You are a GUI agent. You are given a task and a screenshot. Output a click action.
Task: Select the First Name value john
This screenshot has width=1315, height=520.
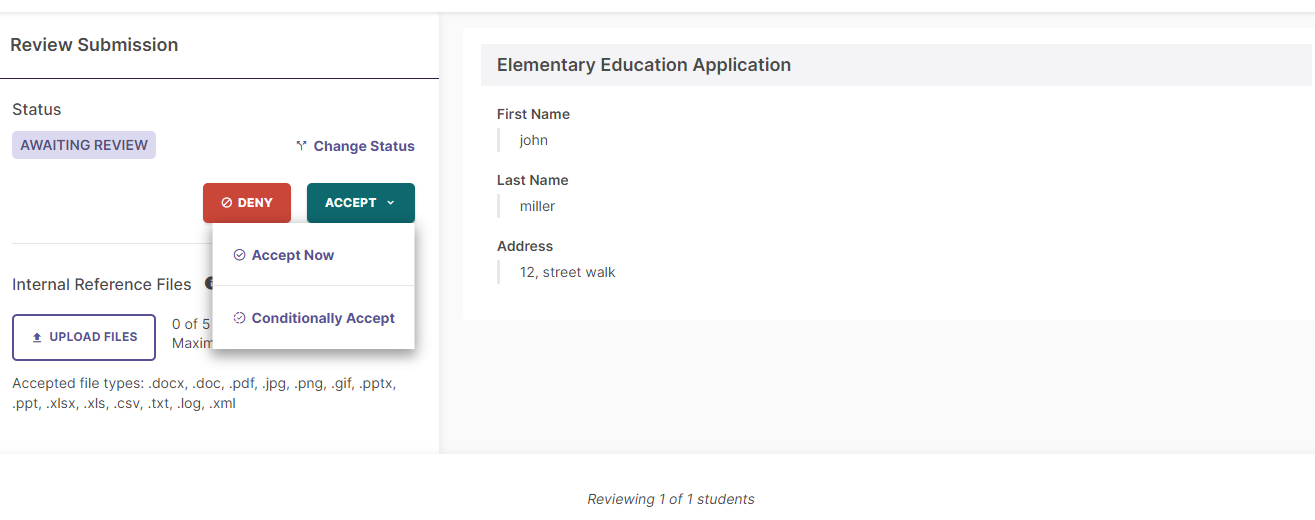click(x=534, y=140)
